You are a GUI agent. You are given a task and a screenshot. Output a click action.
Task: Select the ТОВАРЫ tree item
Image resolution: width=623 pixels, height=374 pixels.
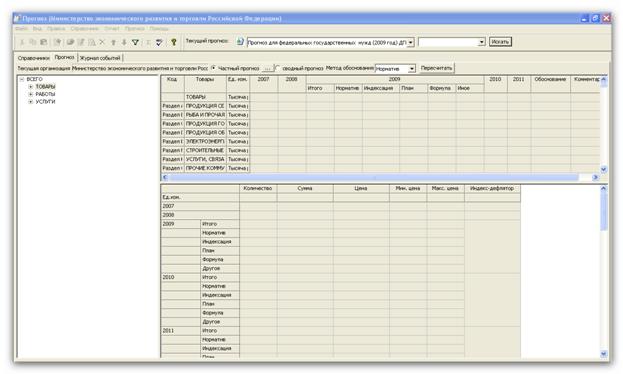point(45,87)
